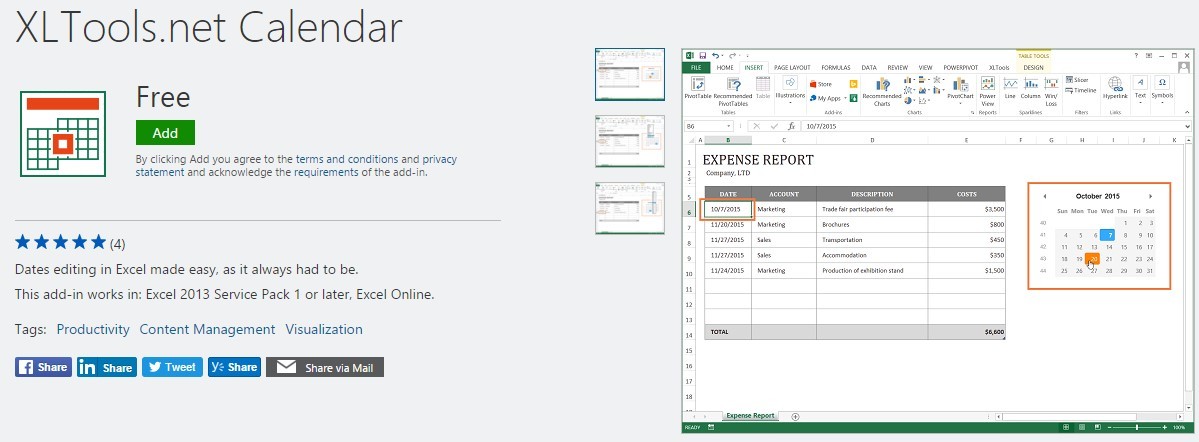Open the Office Store add-ins
Image resolution: width=1199 pixels, height=442 pixels.
pyautogui.click(x=820, y=84)
